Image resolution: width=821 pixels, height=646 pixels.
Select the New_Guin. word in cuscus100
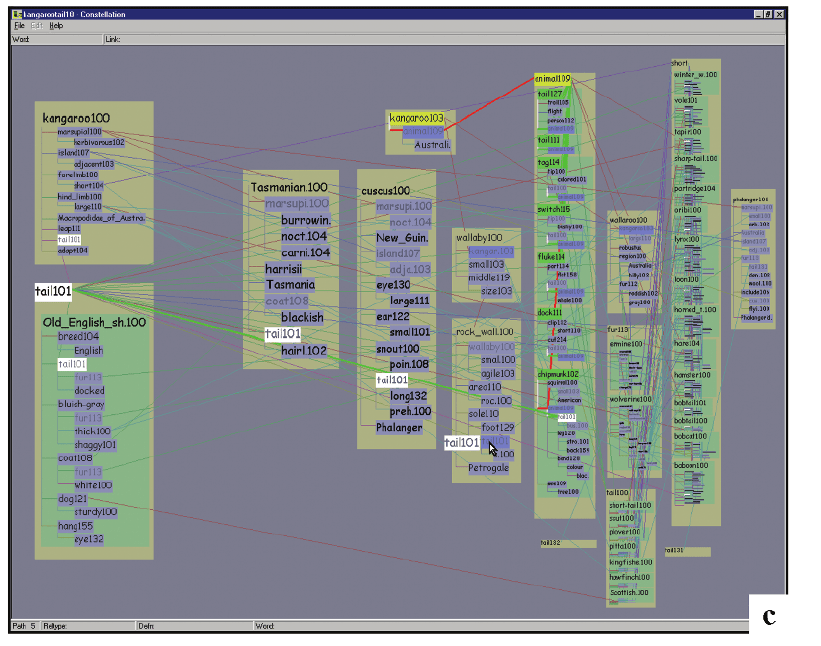pos(403,237)
